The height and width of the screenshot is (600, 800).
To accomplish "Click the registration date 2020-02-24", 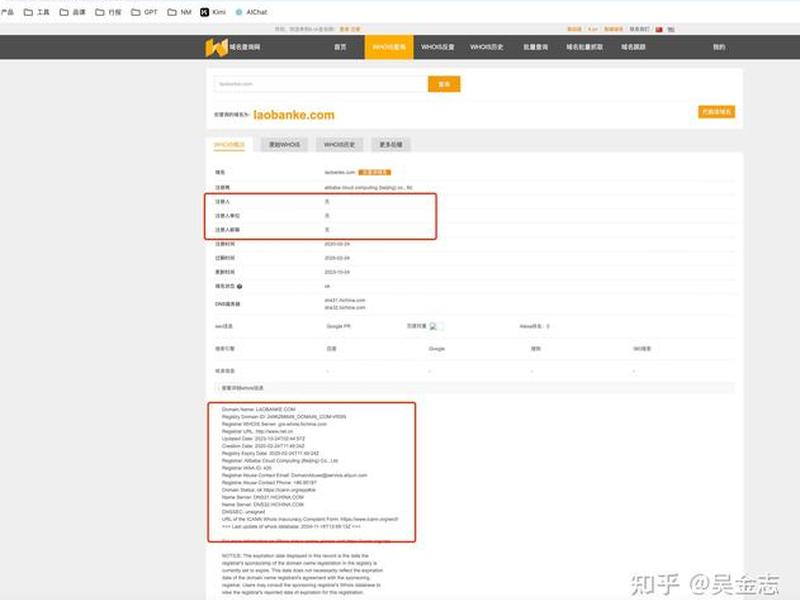I will tap(337, 244).
